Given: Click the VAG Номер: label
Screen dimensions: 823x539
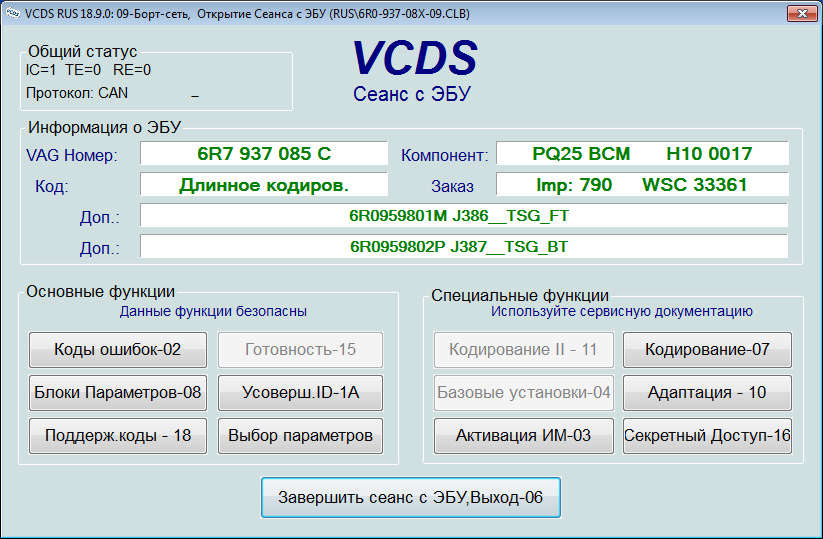Looking at the screenshot, I should pyautogui.click(x=72, y=155).
